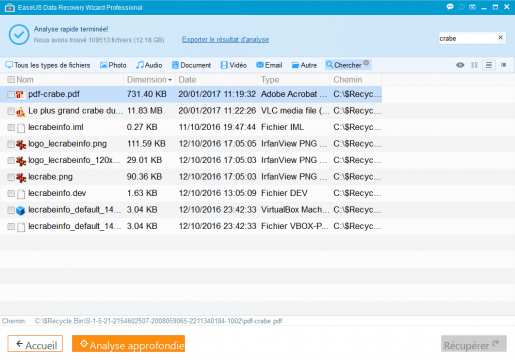Click the 90.36 KB size value
Image resolution: width=515 pixels, height=360 pixels.
pos(144,177)
